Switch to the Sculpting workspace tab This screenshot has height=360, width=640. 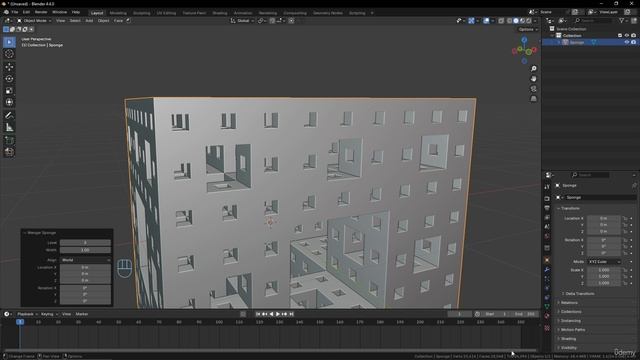tap(142, 13)
